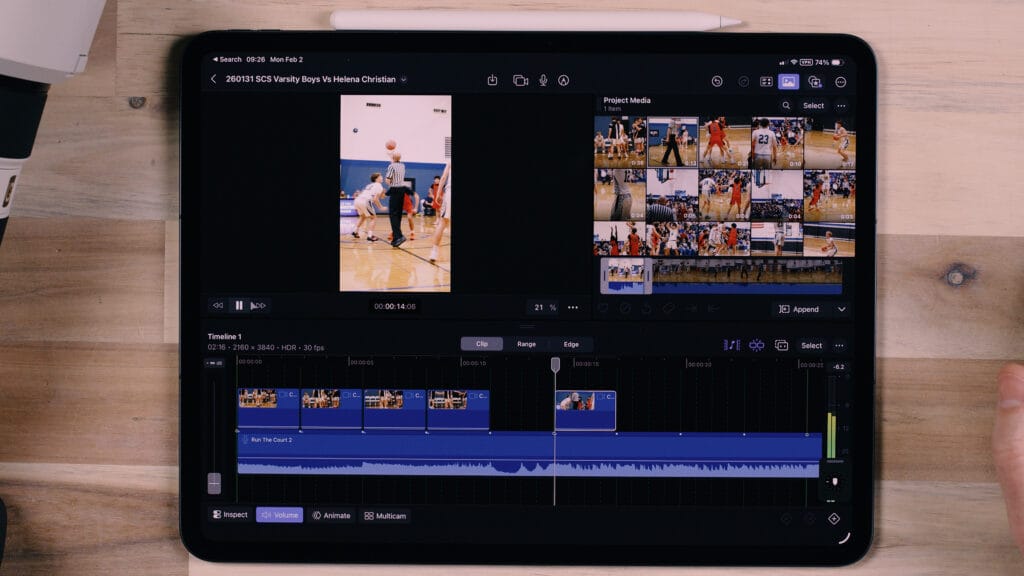Adjust the timeline zoom slider
Viewport: 1024px width, 576px height.
pyautogui.click(x=212, y=484)
